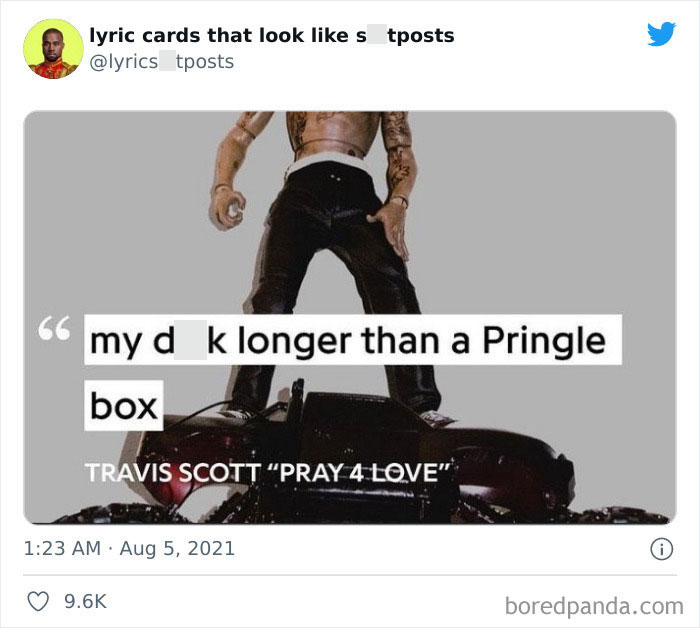
Task: Click the 'box' lyric text block
Action: 124,405
